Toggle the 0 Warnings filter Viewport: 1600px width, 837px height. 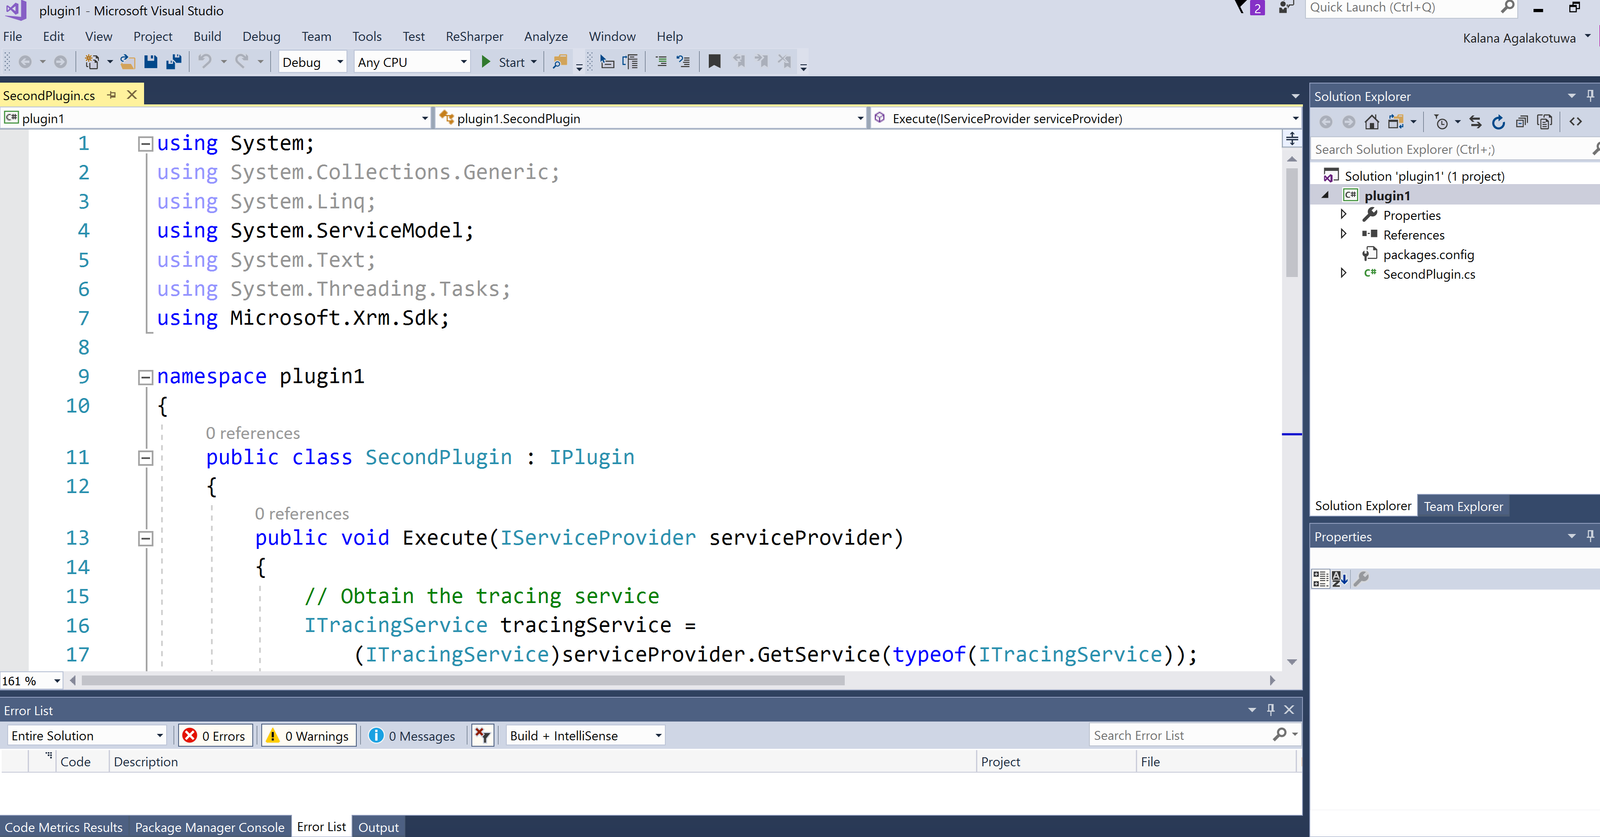308,736
